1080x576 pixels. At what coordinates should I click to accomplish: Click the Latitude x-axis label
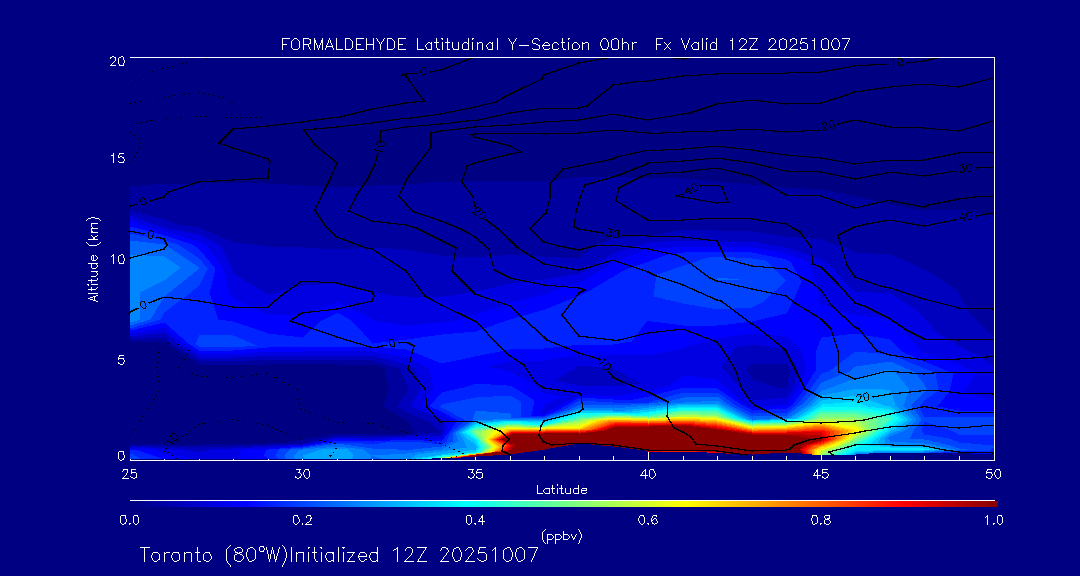tap(561, 489)
